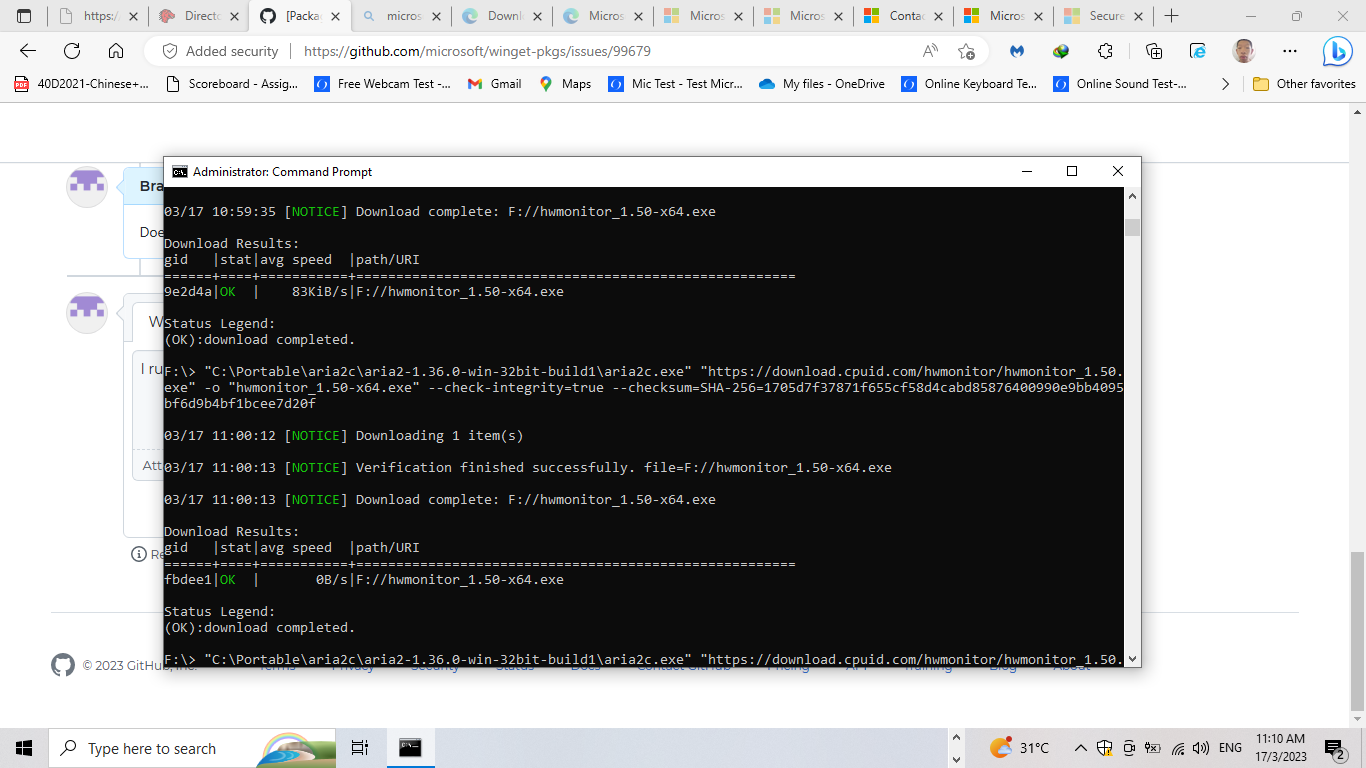
Task: Click the Command Prompt icon in title bar
Action: (x=179, y=171)
